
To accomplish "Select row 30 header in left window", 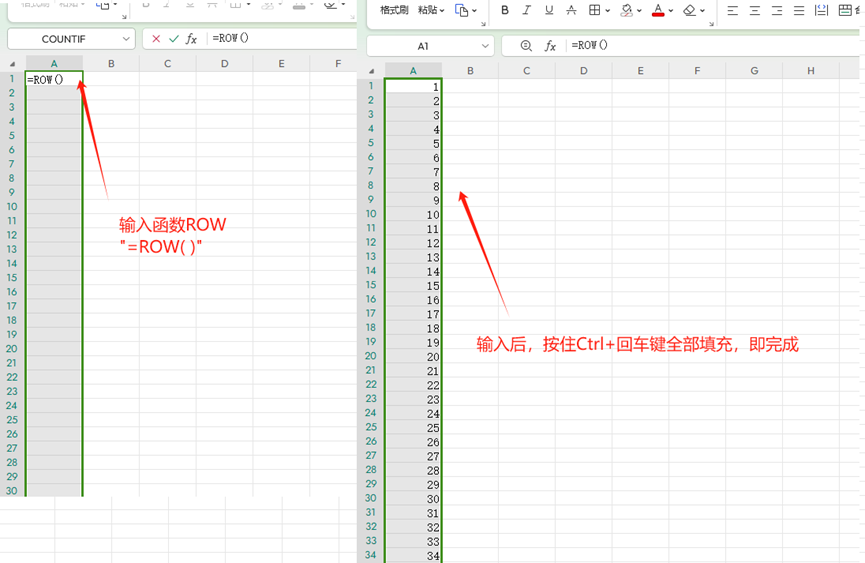I will pos(12,491).
